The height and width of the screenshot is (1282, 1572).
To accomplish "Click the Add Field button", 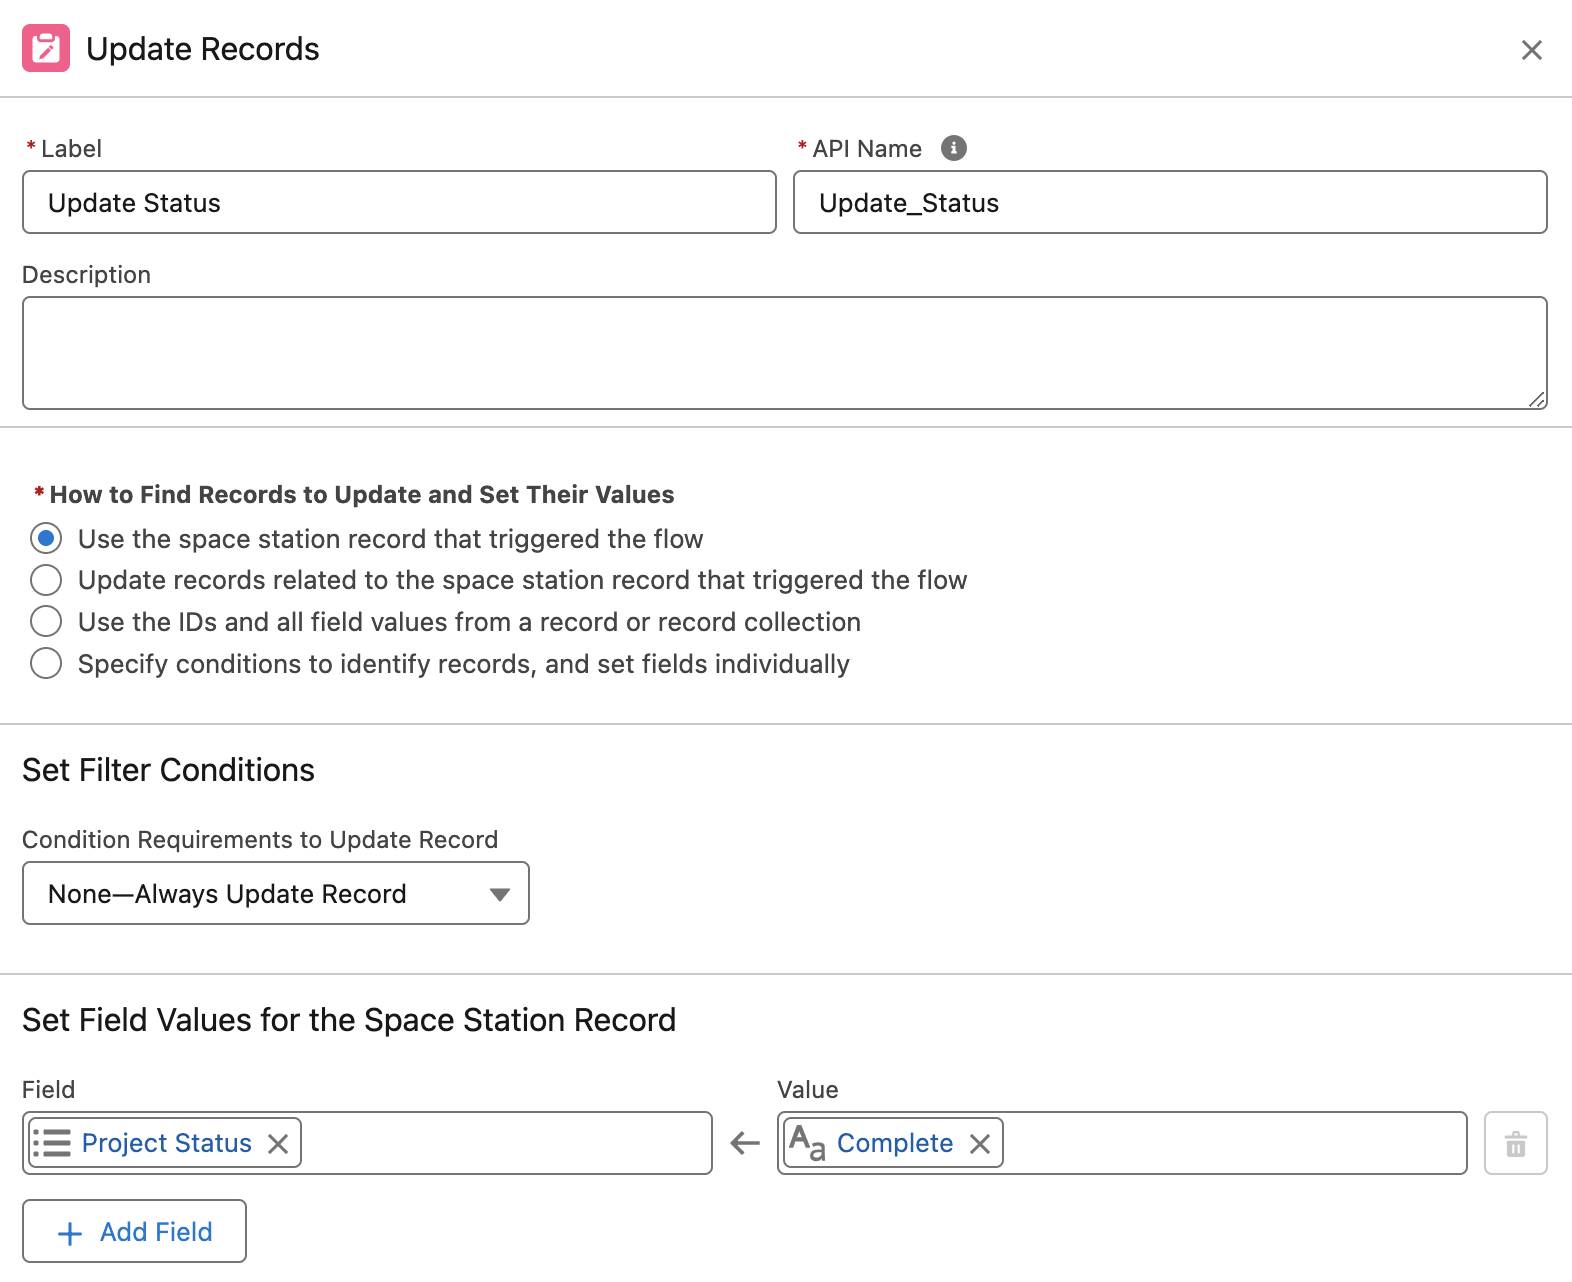I will coord(134,1231).
